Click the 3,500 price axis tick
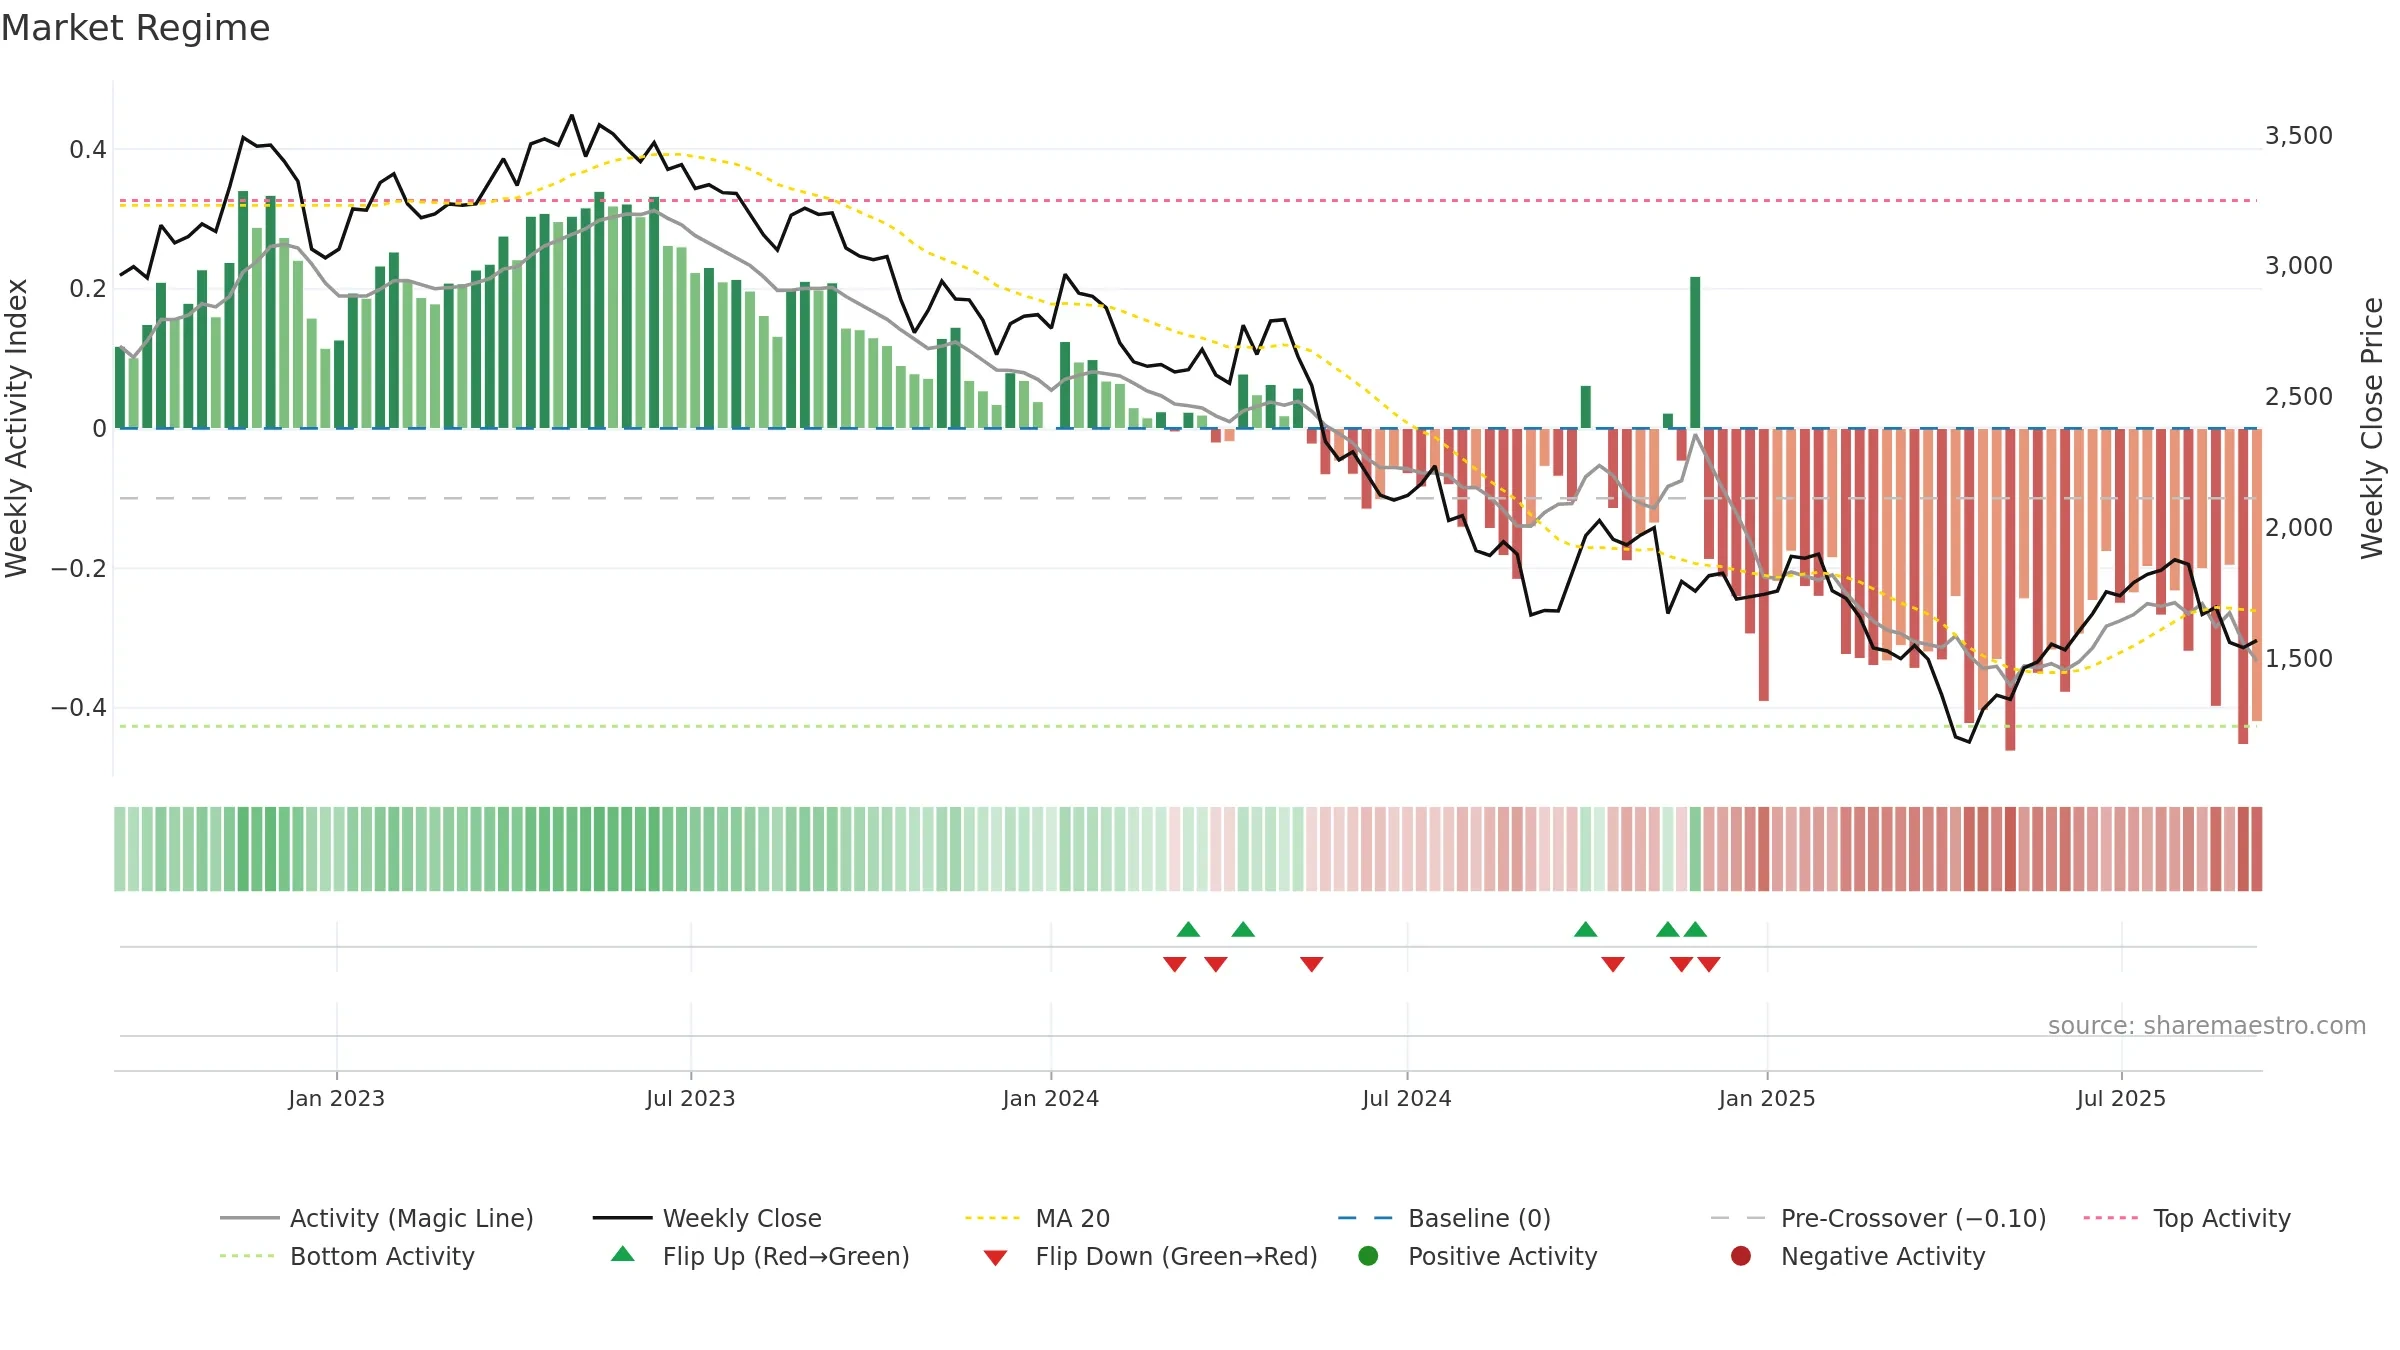The image size is (2400, 1350). (x=2298, y=135)
